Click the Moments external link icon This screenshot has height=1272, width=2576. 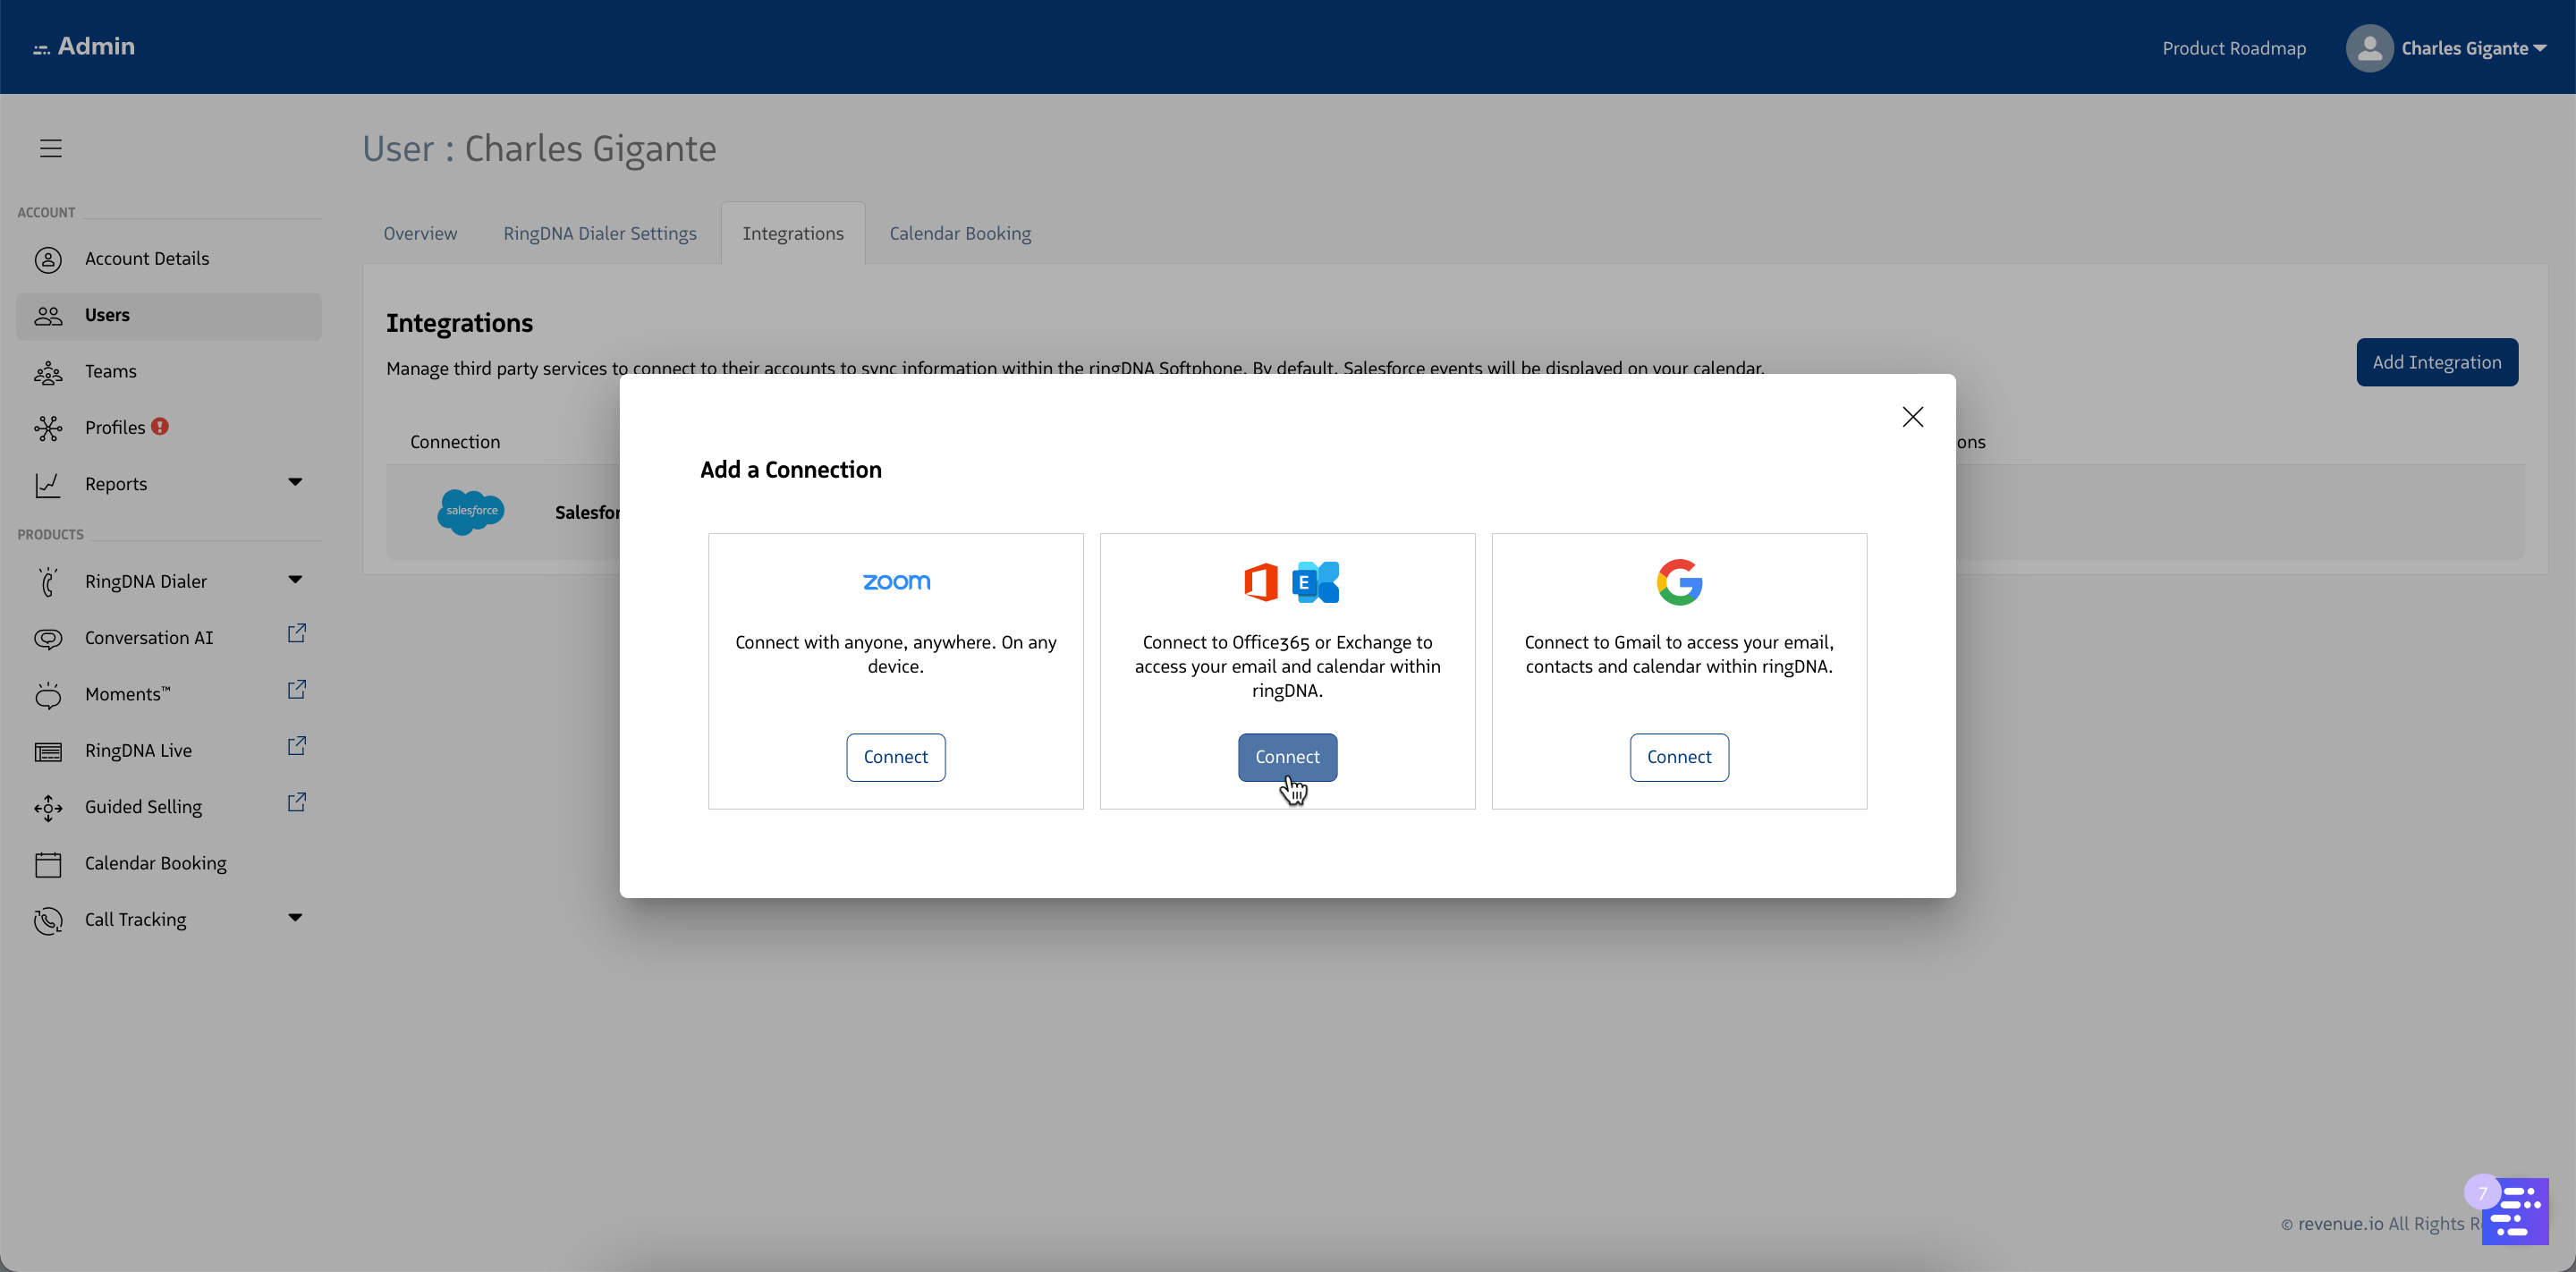pyautogui.click(x=296, y=690)
